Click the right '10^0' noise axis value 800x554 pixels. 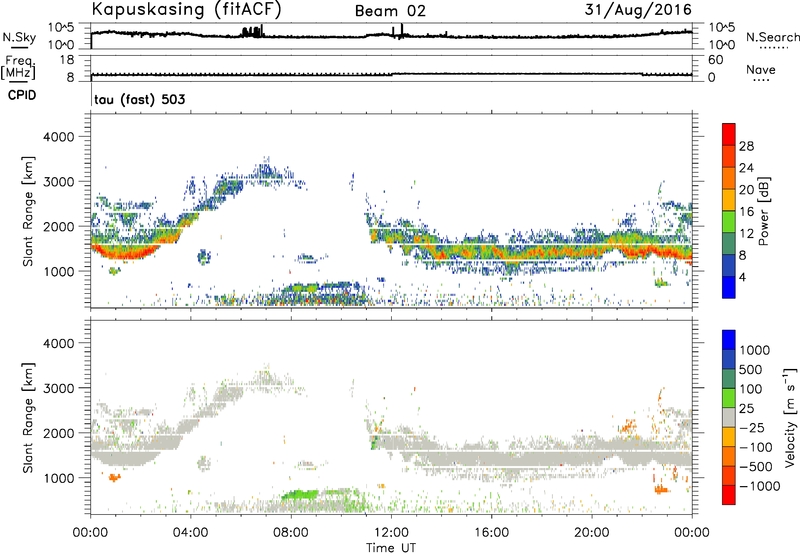tap(721, 45)
